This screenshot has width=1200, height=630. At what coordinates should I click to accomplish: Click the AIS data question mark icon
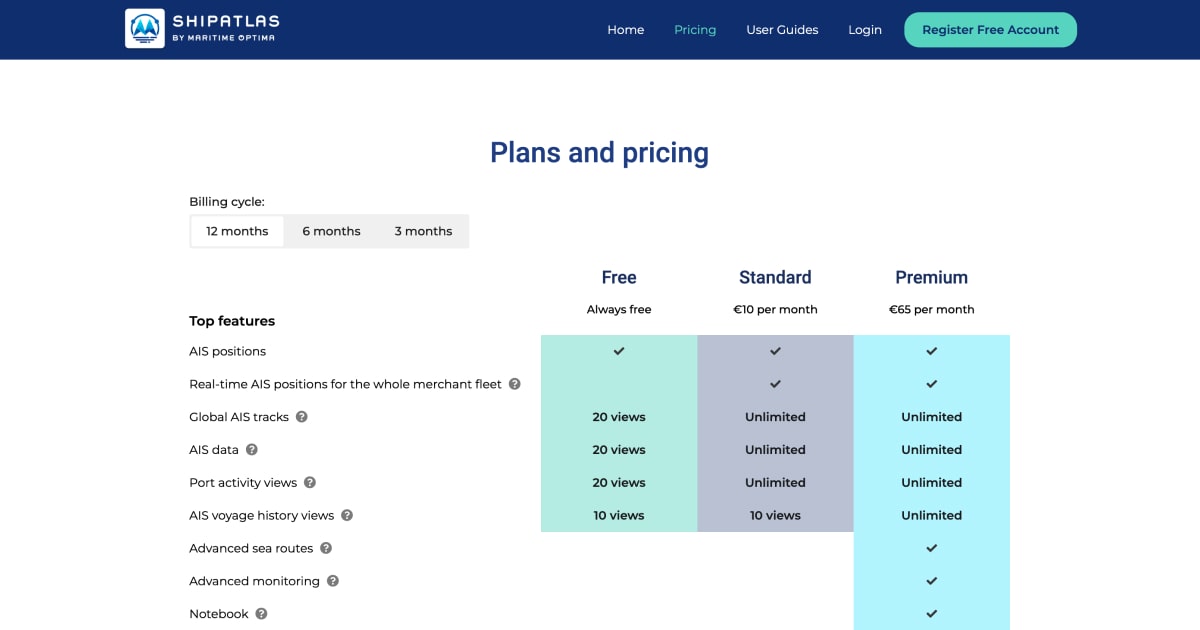(x=251, y=449)
